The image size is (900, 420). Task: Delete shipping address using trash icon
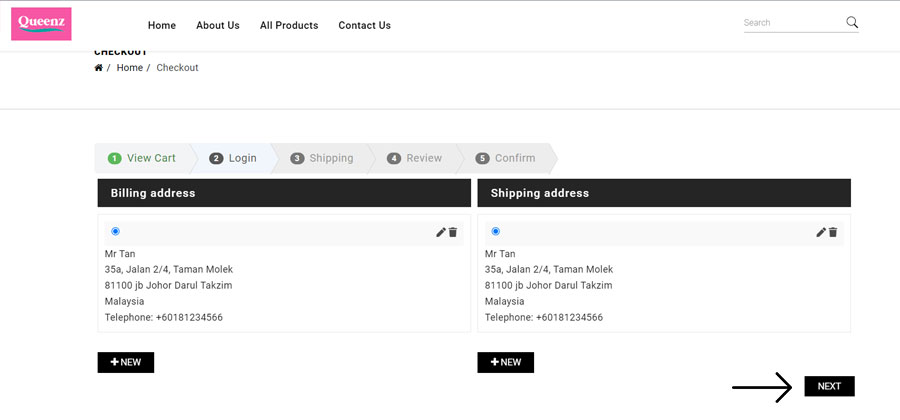pos(833,232)
